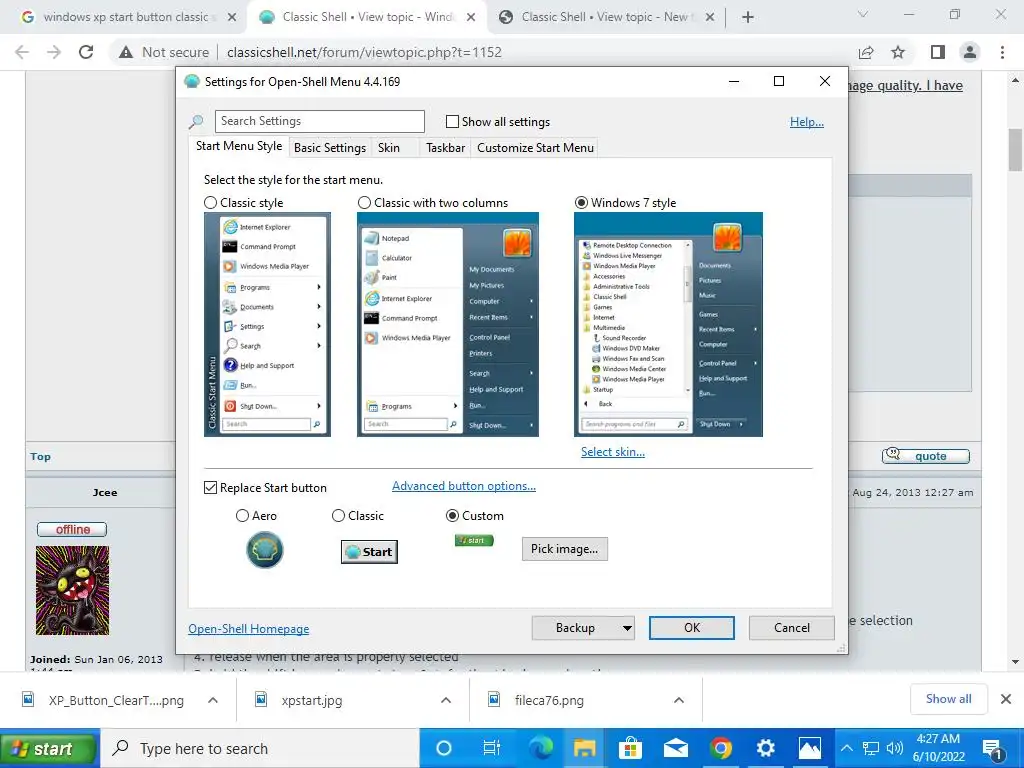
Task: Expand options for XP_Button_ClearT download
Action: 213,700
